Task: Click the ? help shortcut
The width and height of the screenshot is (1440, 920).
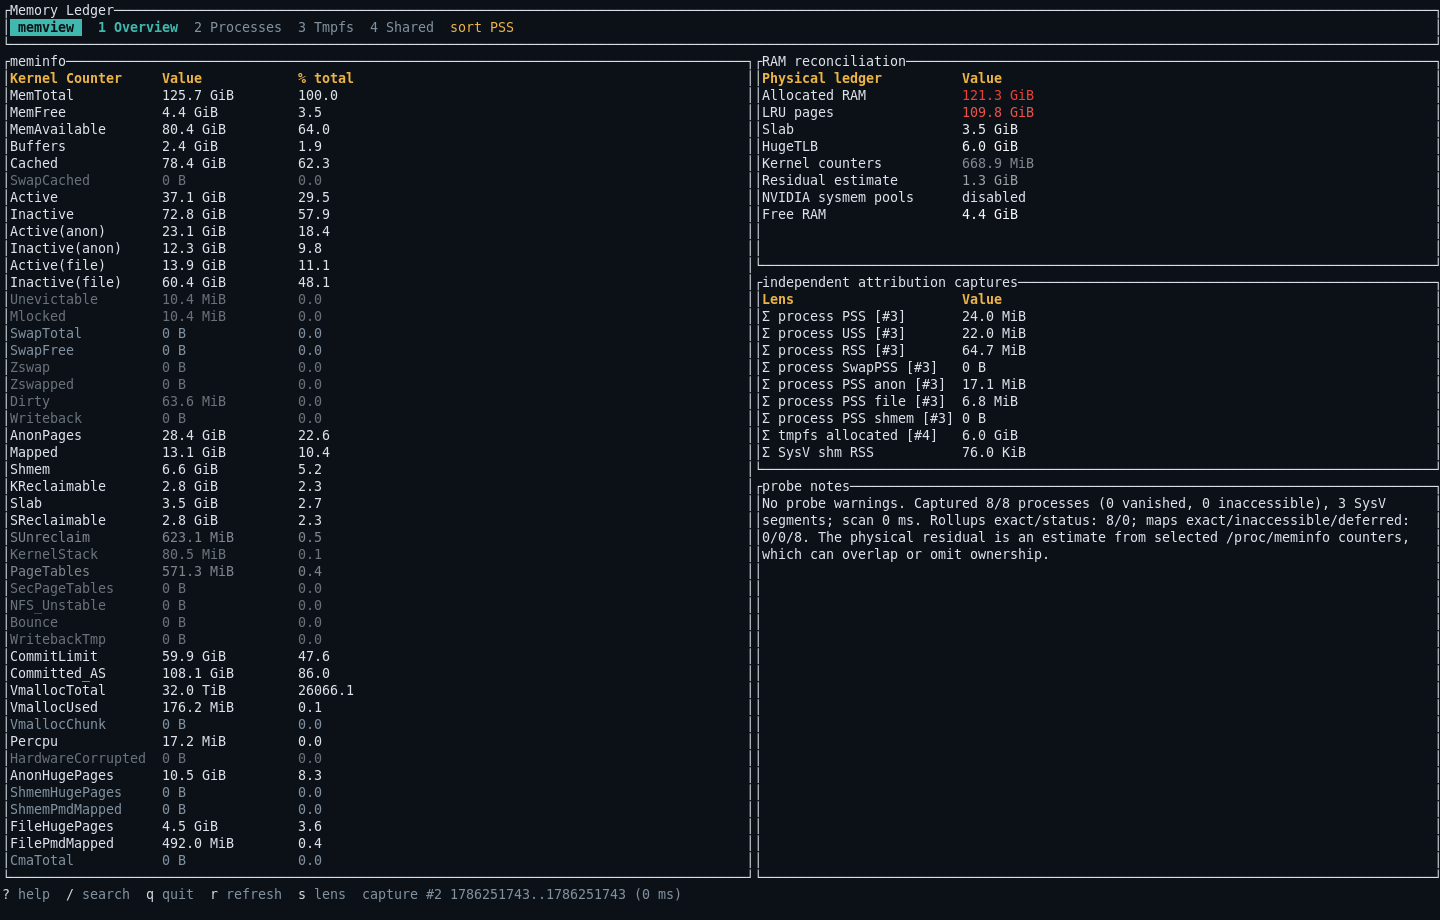Action: point(26,894)
